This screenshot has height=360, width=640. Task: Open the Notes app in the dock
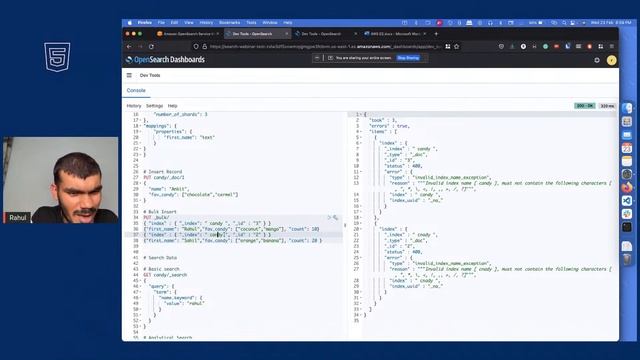(627, 161)
